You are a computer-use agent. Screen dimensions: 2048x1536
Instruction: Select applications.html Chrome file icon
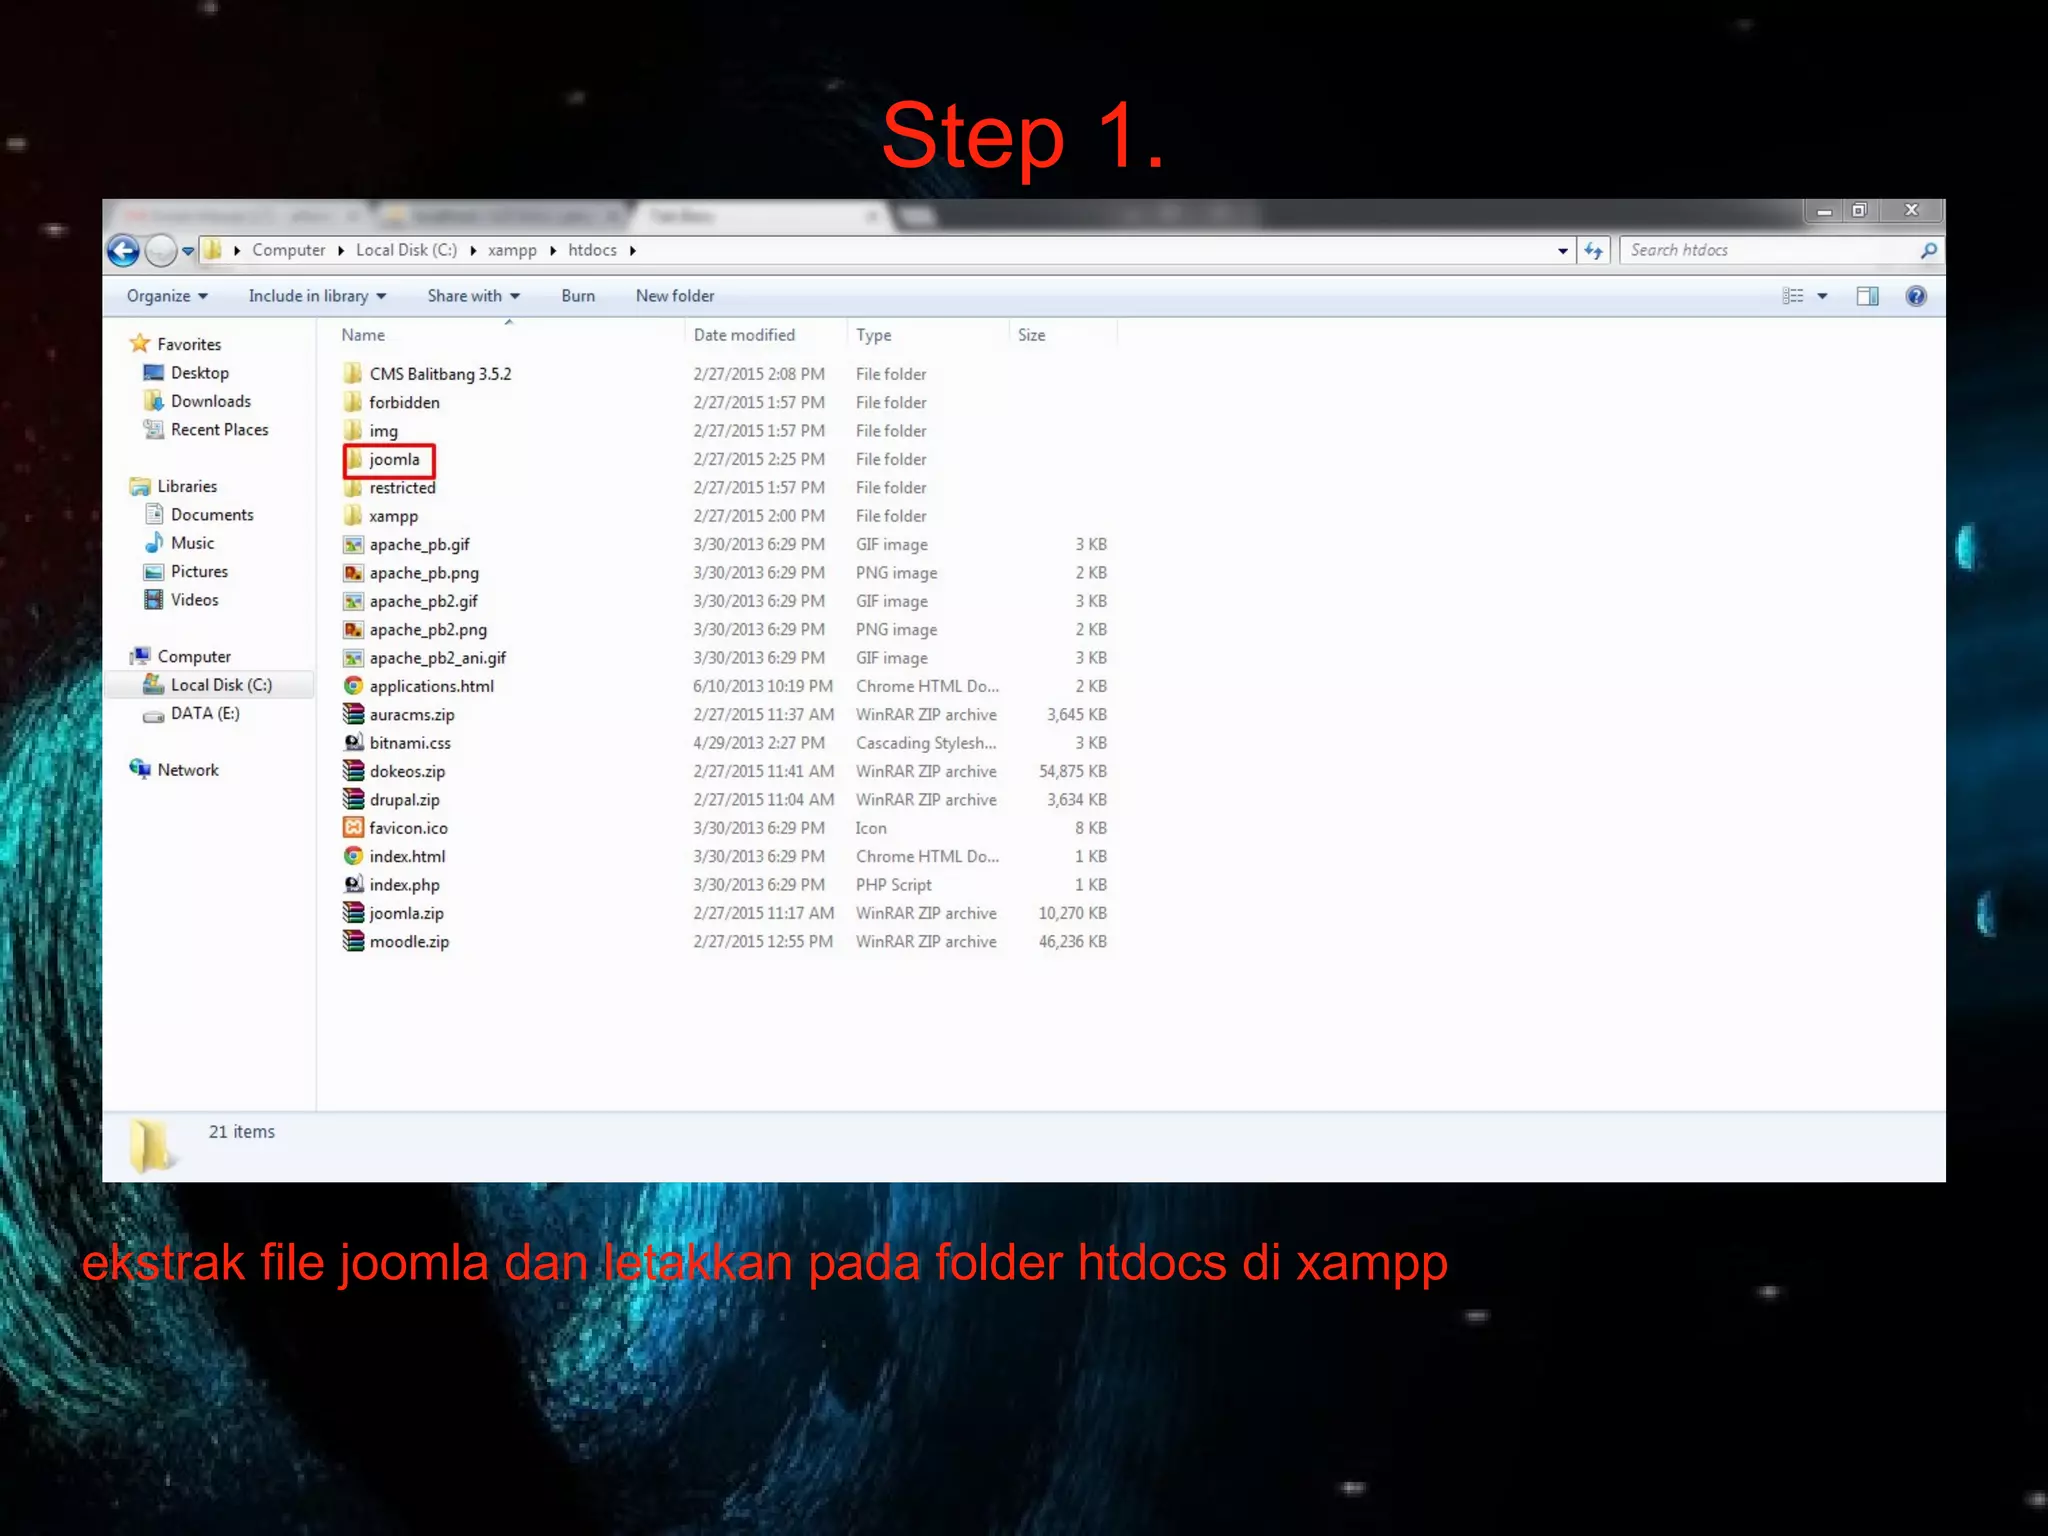click(353, 686)
